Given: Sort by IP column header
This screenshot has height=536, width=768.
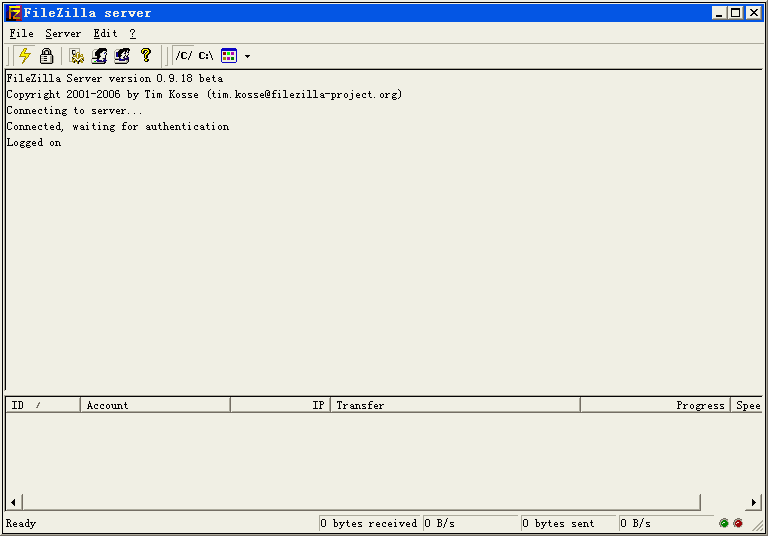Looking at the screenshot, I should pos(280,405).
